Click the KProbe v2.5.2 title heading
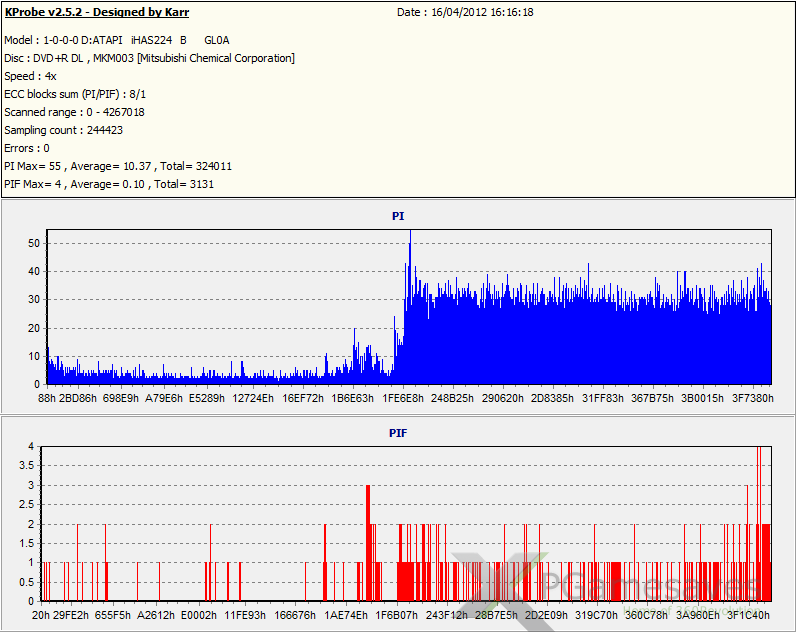 point(97,12)
